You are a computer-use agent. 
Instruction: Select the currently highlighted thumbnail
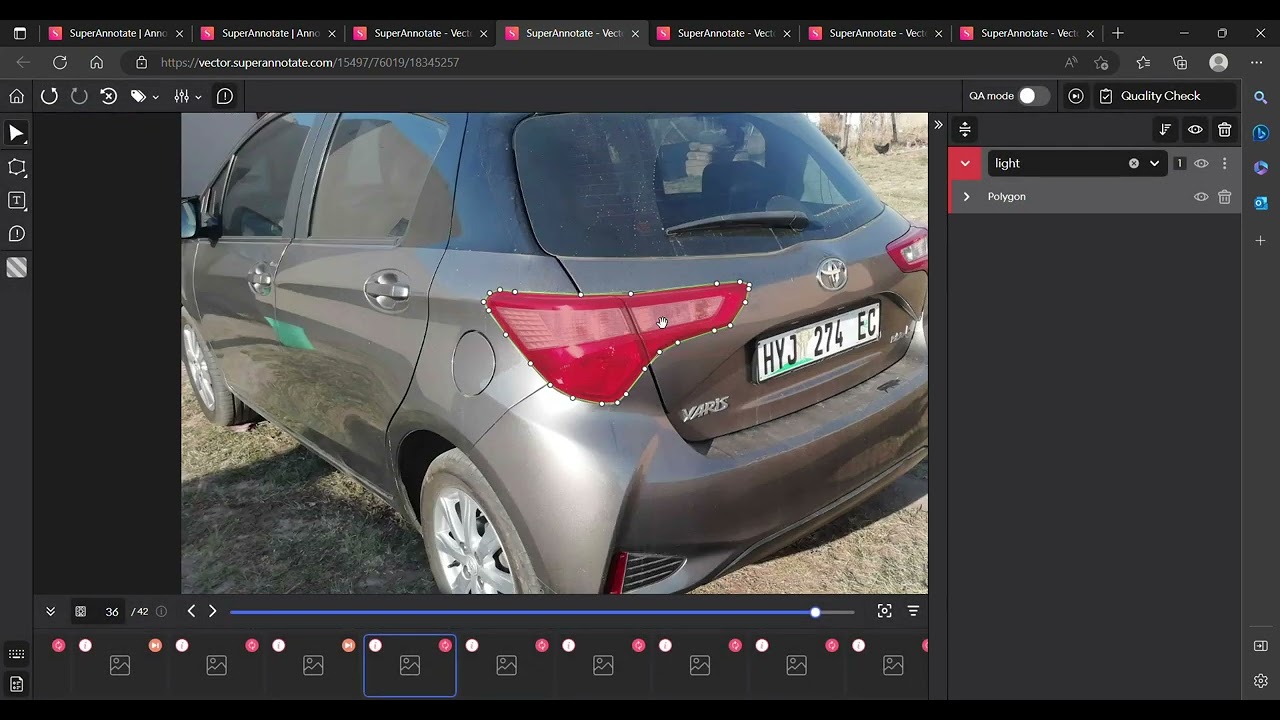tap(410, 665)
